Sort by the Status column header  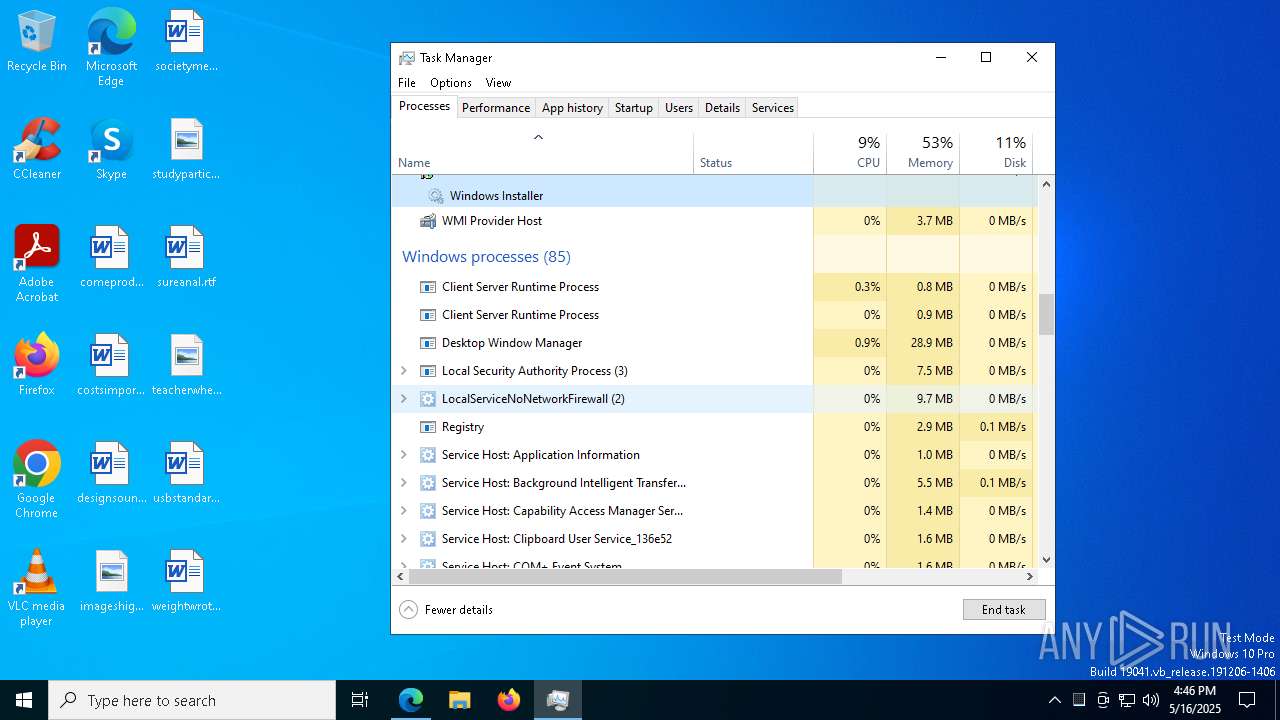(x=753, y=153)
